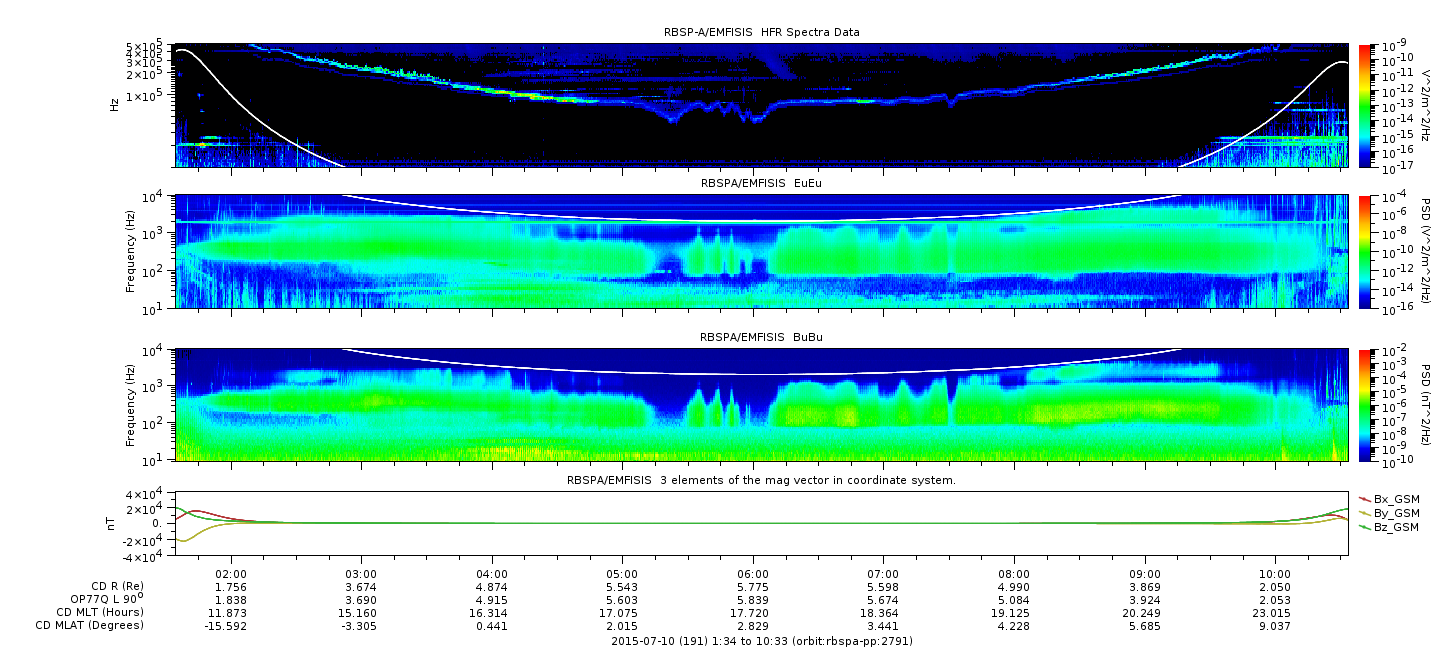Screen dimensions: 1447x658
Task: Click the CD R (Re) row label
Action: click(x=117, y=586)
